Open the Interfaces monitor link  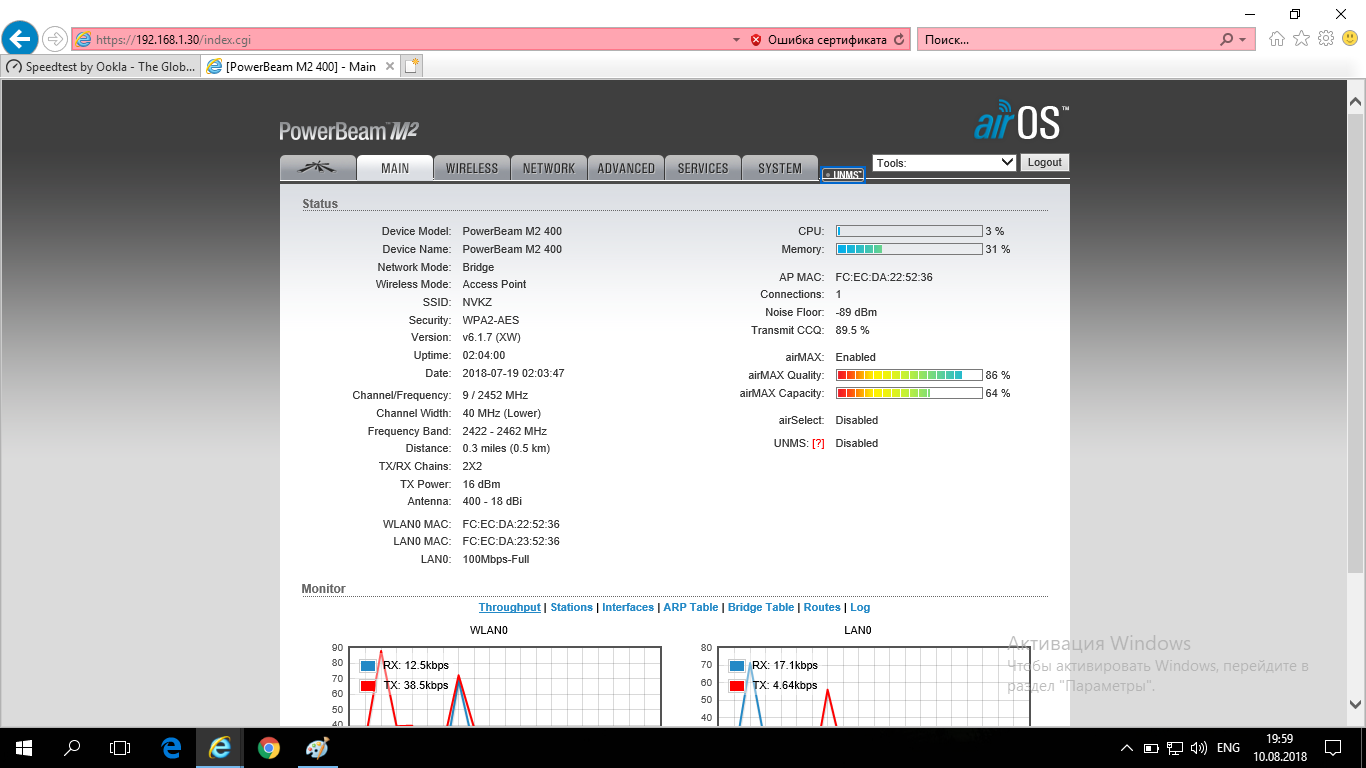click(x=628, y=607)
